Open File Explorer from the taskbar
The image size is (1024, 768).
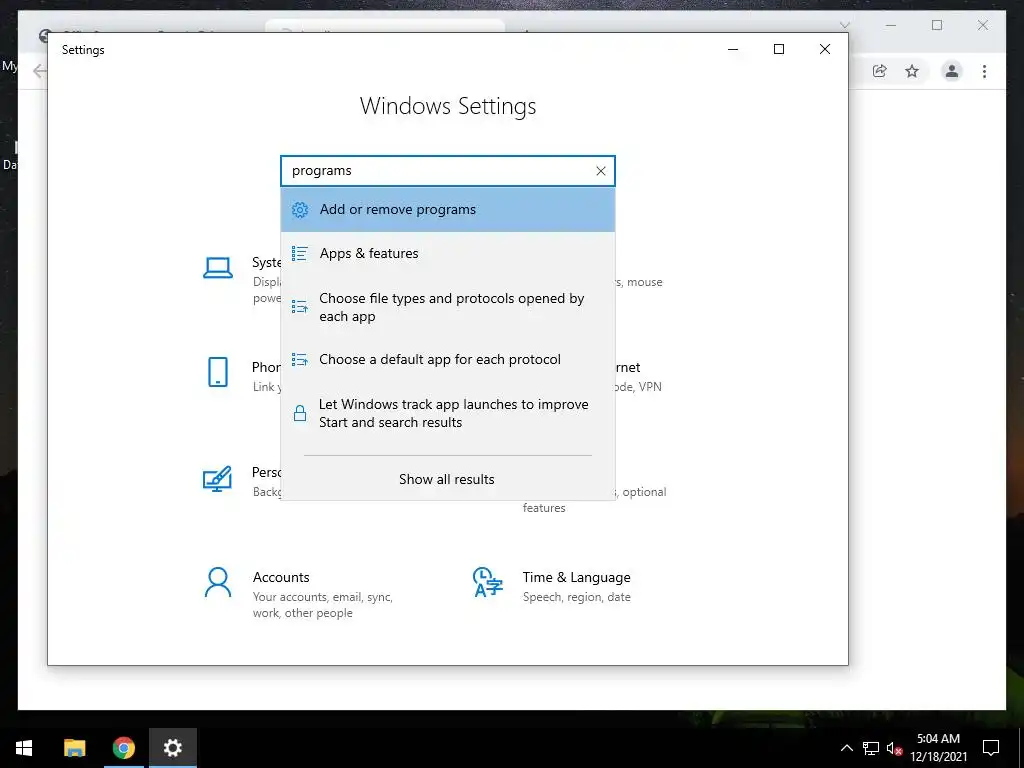[74, 748]
